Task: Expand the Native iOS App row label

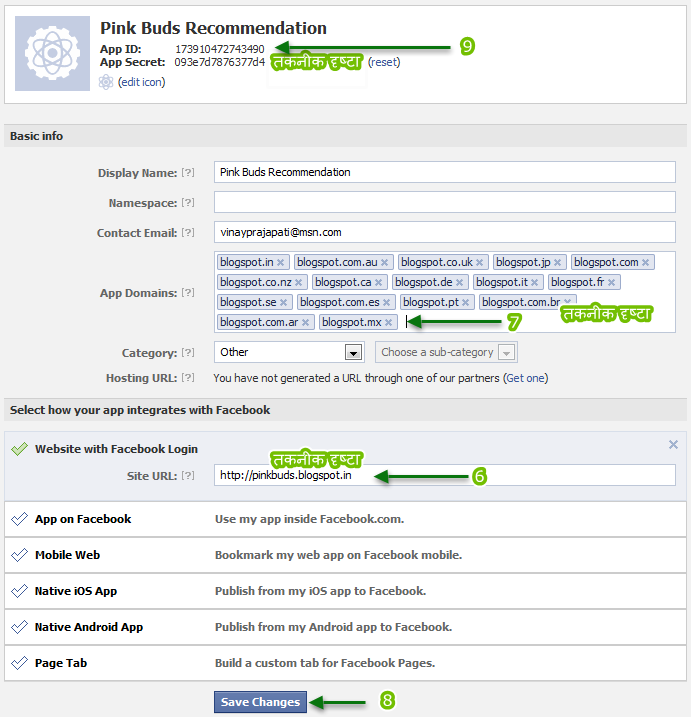Action: tap(76, 591)
